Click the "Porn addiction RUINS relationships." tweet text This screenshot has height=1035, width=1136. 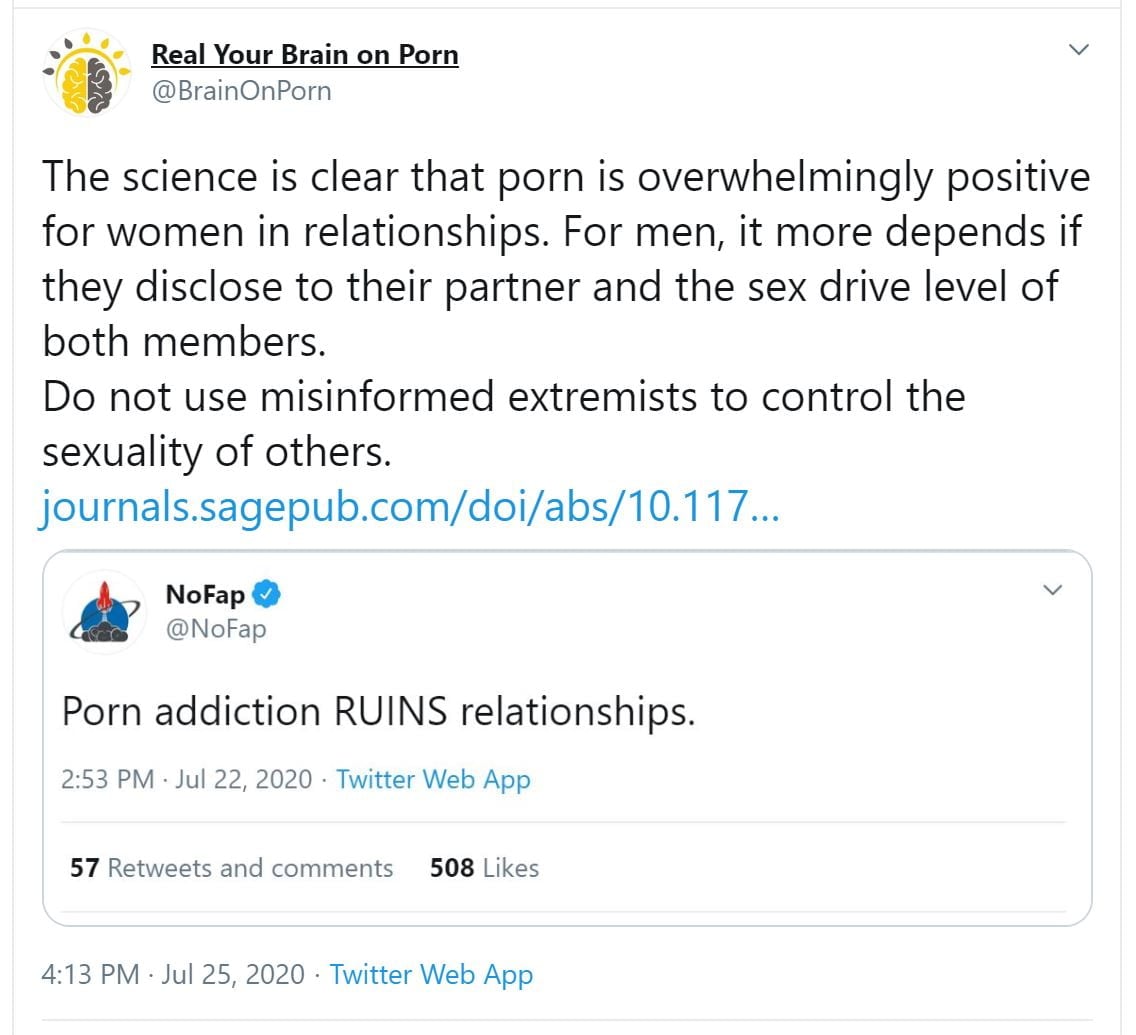point(377,711)
